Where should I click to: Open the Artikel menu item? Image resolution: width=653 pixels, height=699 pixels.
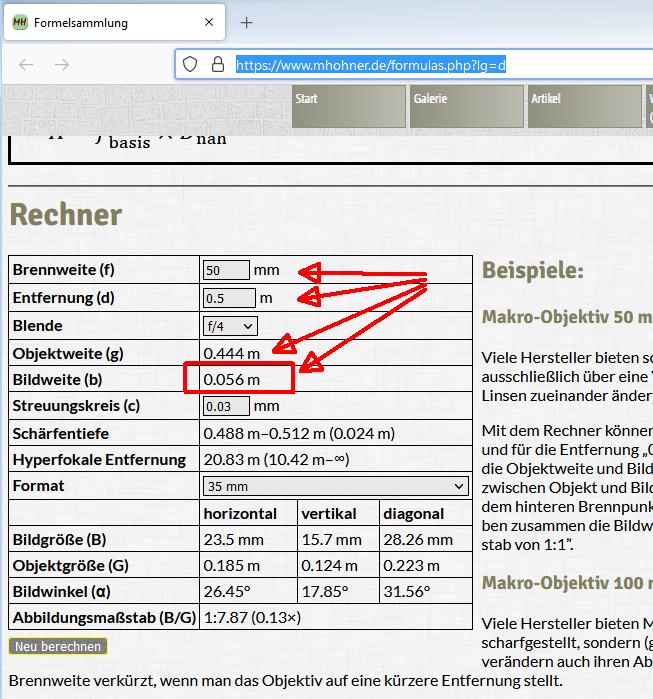tap(584, 106)
